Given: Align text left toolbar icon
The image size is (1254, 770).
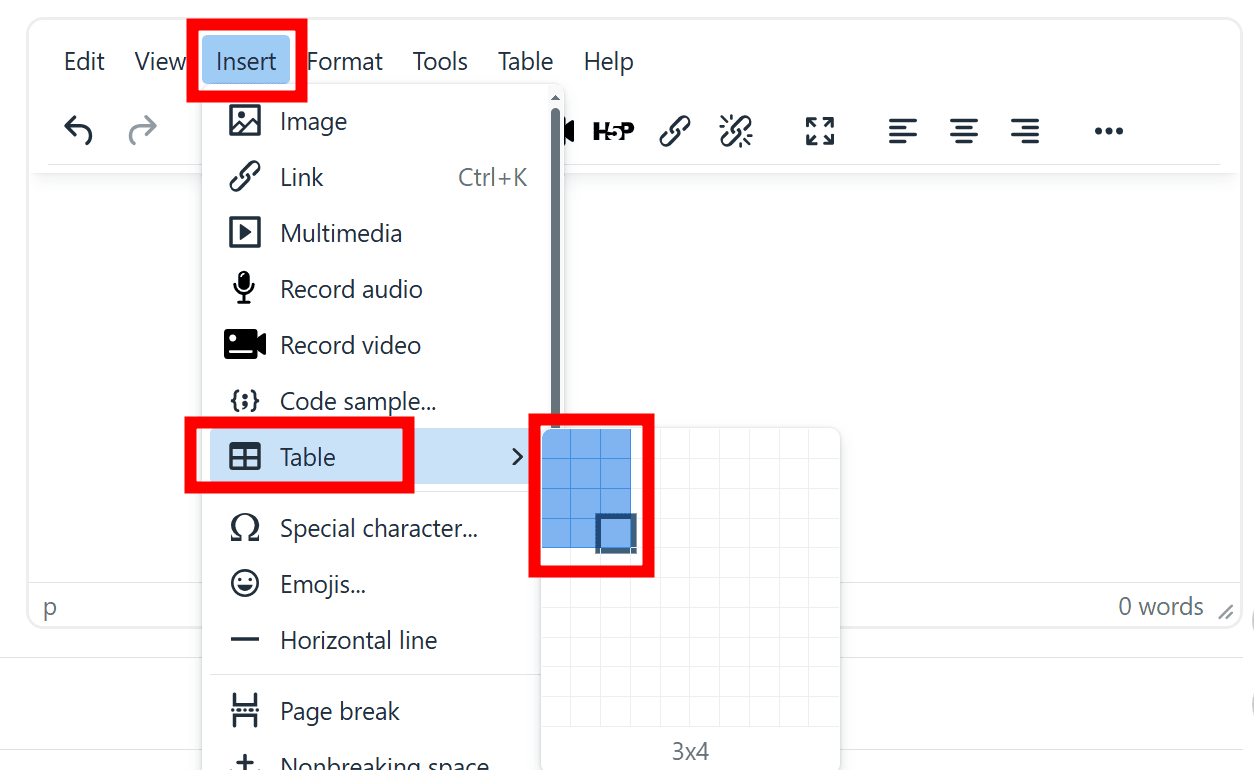Looking at the screenshot, I should [x=903, y=131].
